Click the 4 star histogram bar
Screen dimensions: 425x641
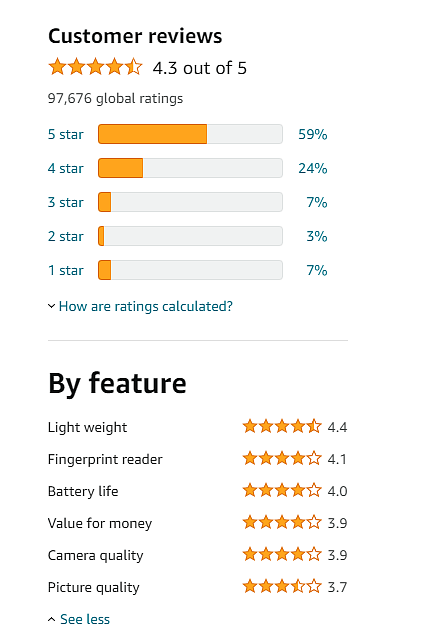click(190, 168)
